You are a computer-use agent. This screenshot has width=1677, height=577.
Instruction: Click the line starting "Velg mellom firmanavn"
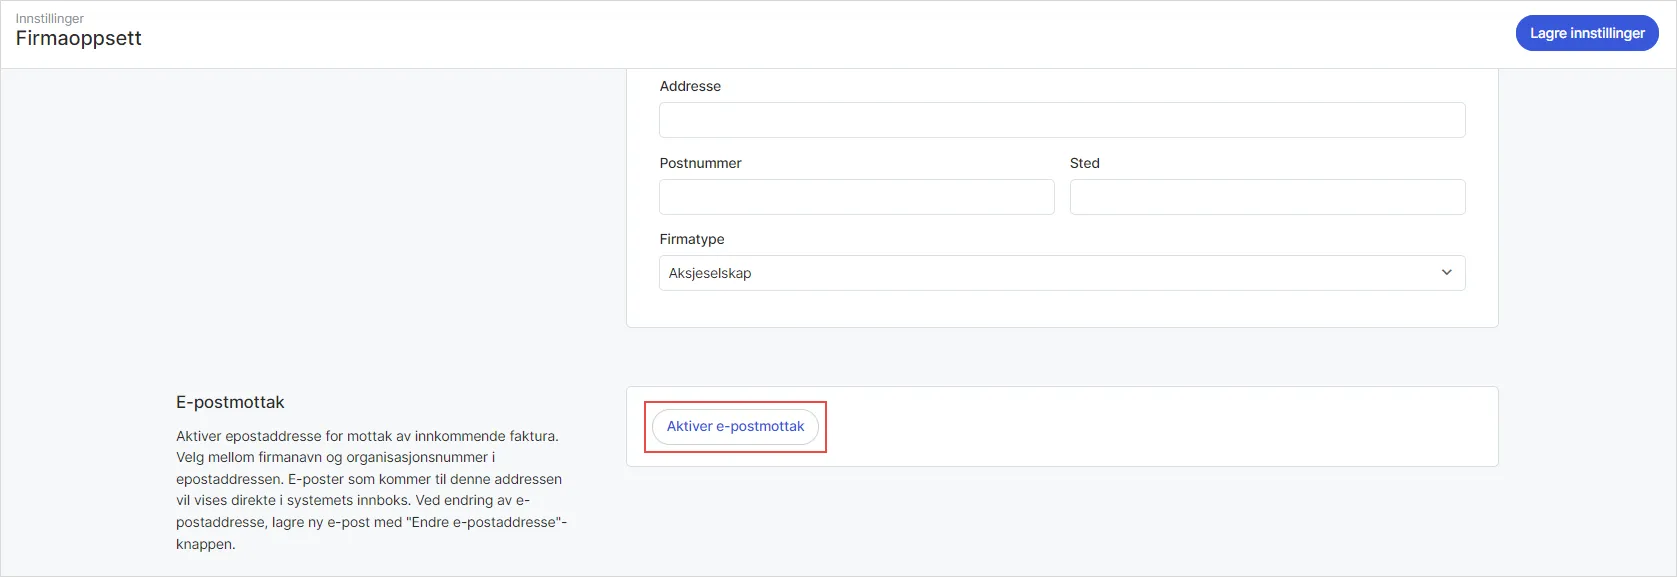pyautogui.click(x=335, y=457)
